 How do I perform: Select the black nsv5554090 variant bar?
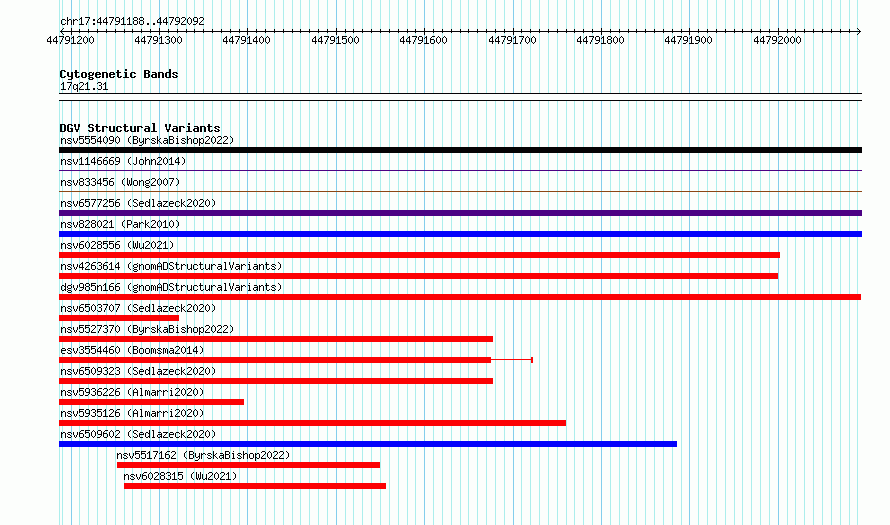tap(460, 150)
